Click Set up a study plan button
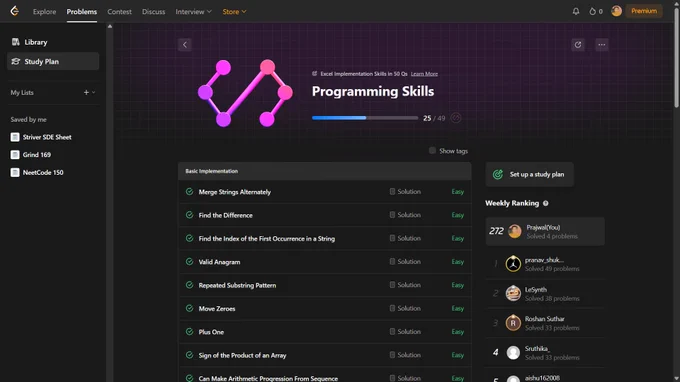The height and width of the screenshot is (382, 680). [530, 174]
